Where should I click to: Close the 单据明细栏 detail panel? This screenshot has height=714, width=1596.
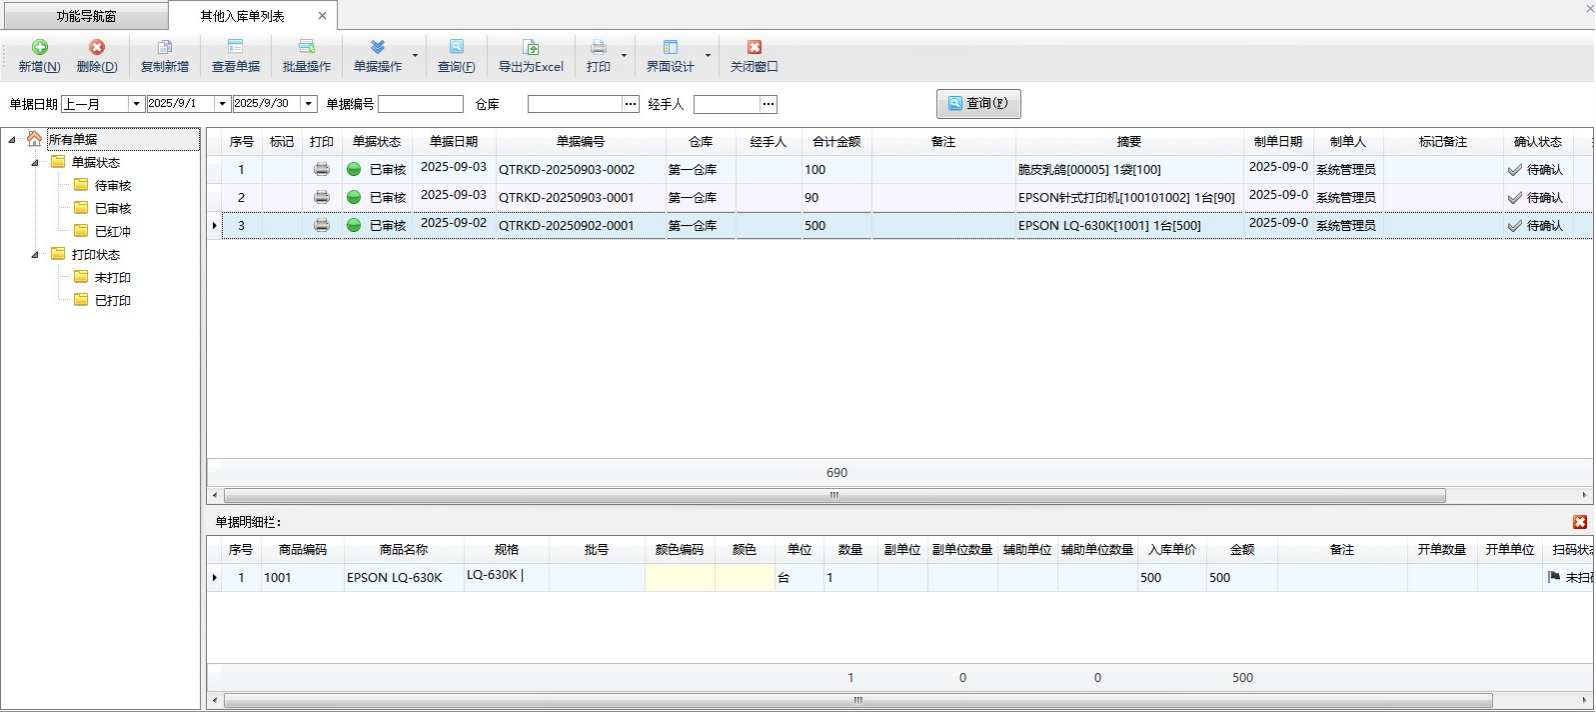[1579, 522]
